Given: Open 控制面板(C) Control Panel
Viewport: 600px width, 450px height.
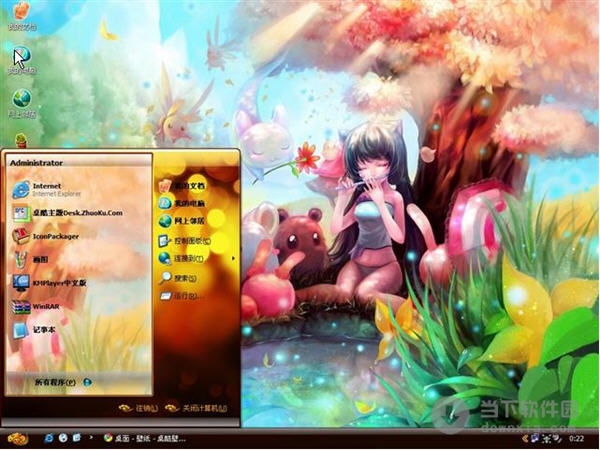Looking at the screenshot, I should [x=185, y=241].
